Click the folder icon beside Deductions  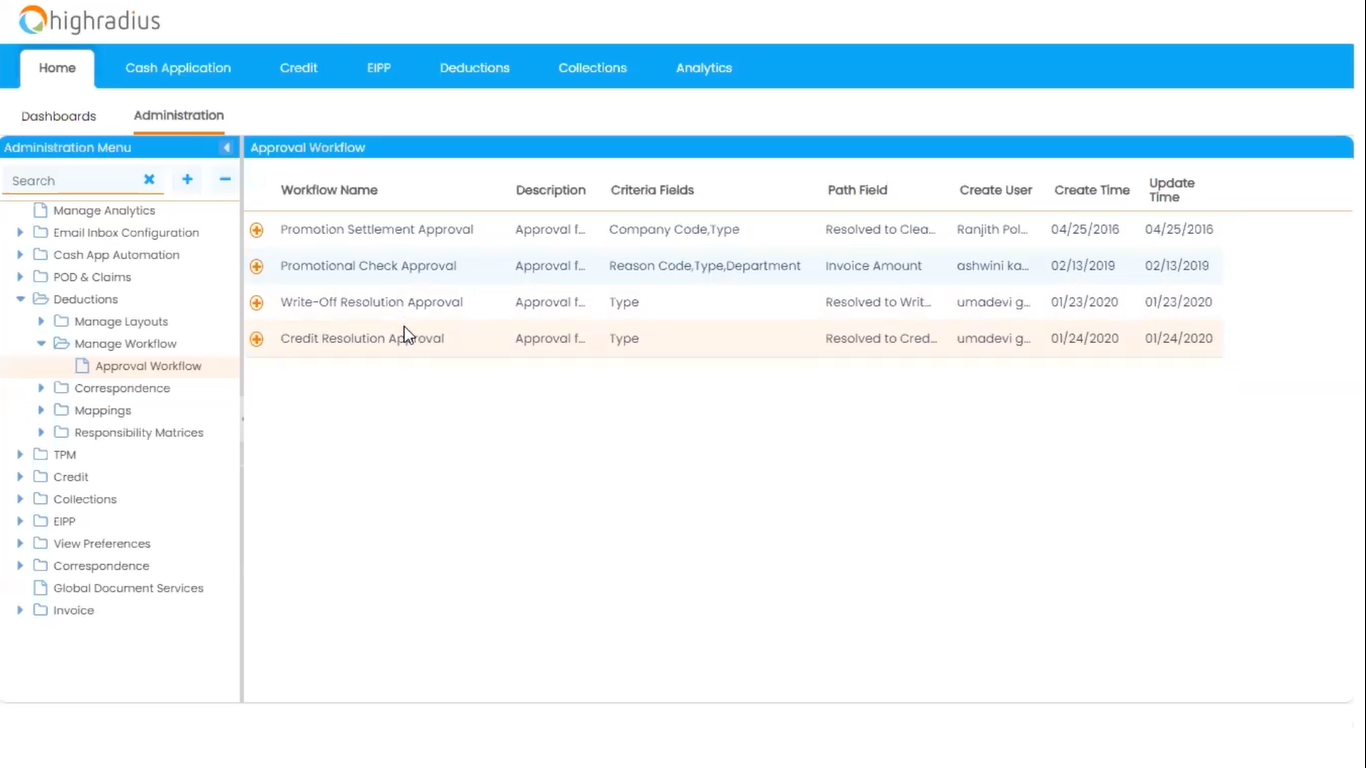tap(41, 299)
